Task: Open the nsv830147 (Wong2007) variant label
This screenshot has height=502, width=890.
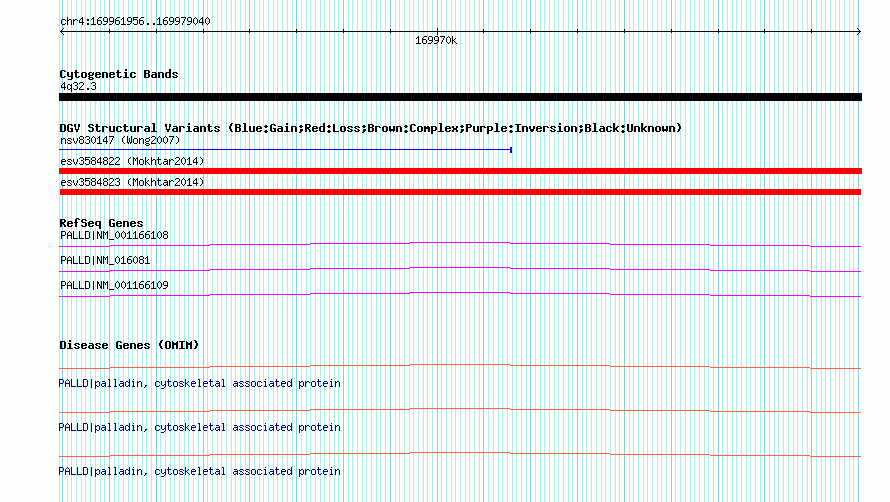Action: pos(120,140)
